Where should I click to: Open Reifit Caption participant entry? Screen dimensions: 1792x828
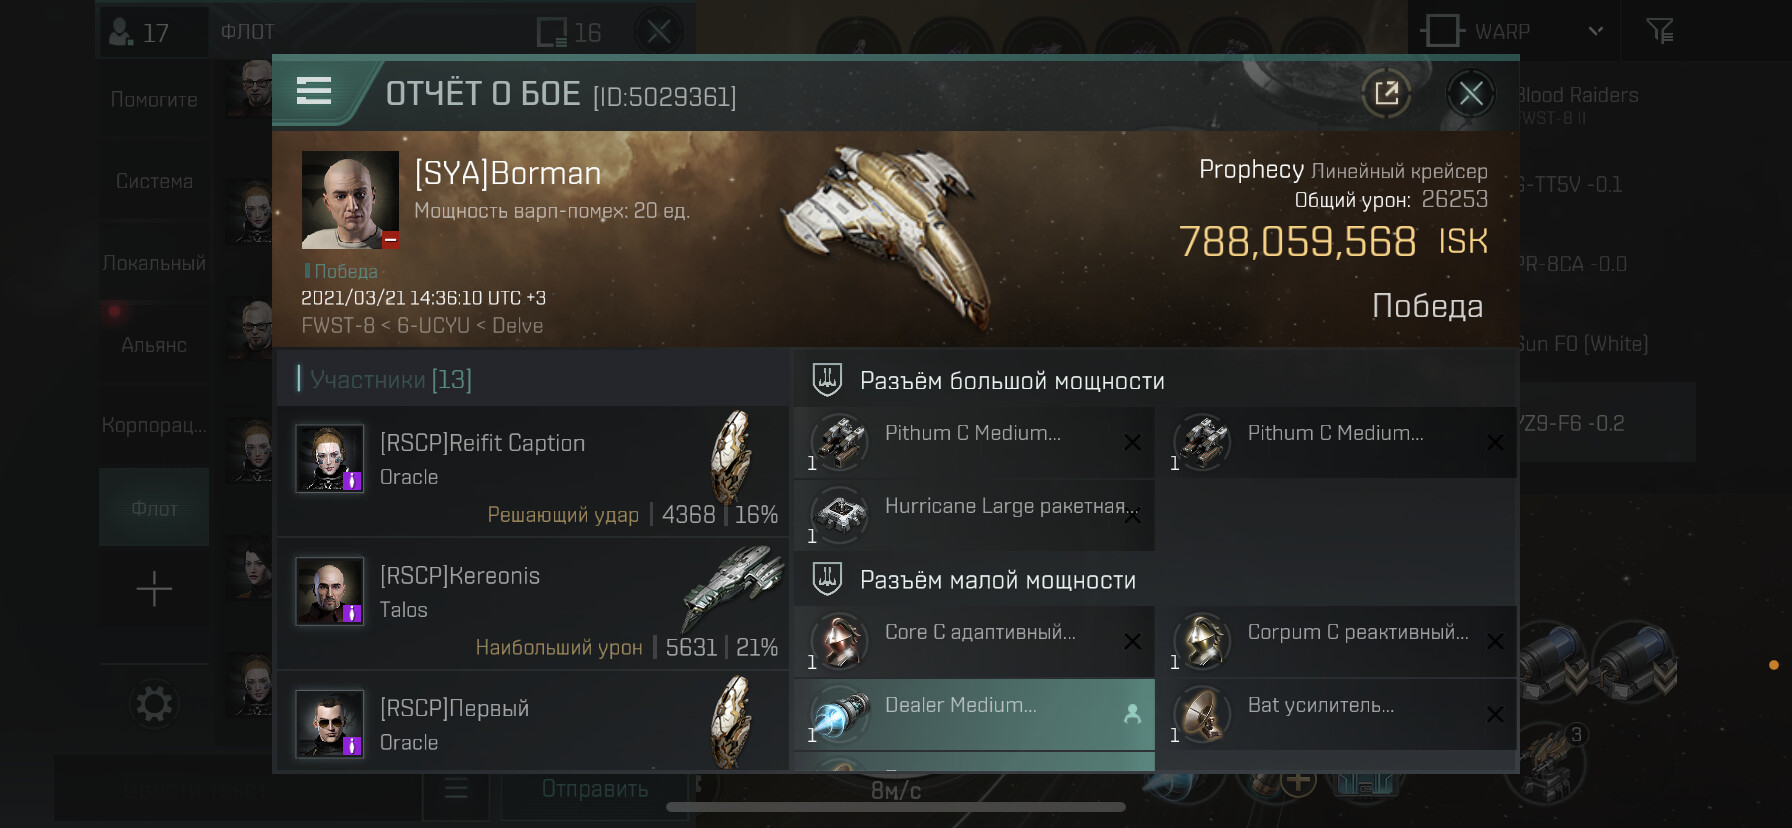(533, 470)
